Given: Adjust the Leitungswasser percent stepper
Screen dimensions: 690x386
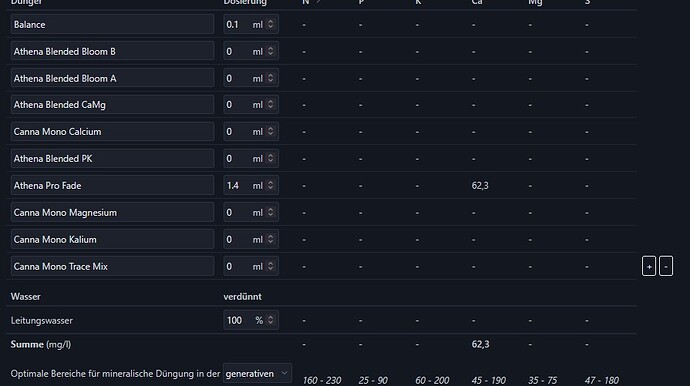Looking at the screenshot, I should coord(271,320).
